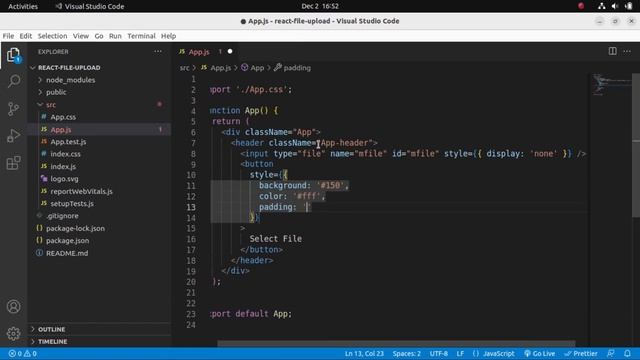
Task: Click the Split Editor Right icon
Action: pos(612,51)
